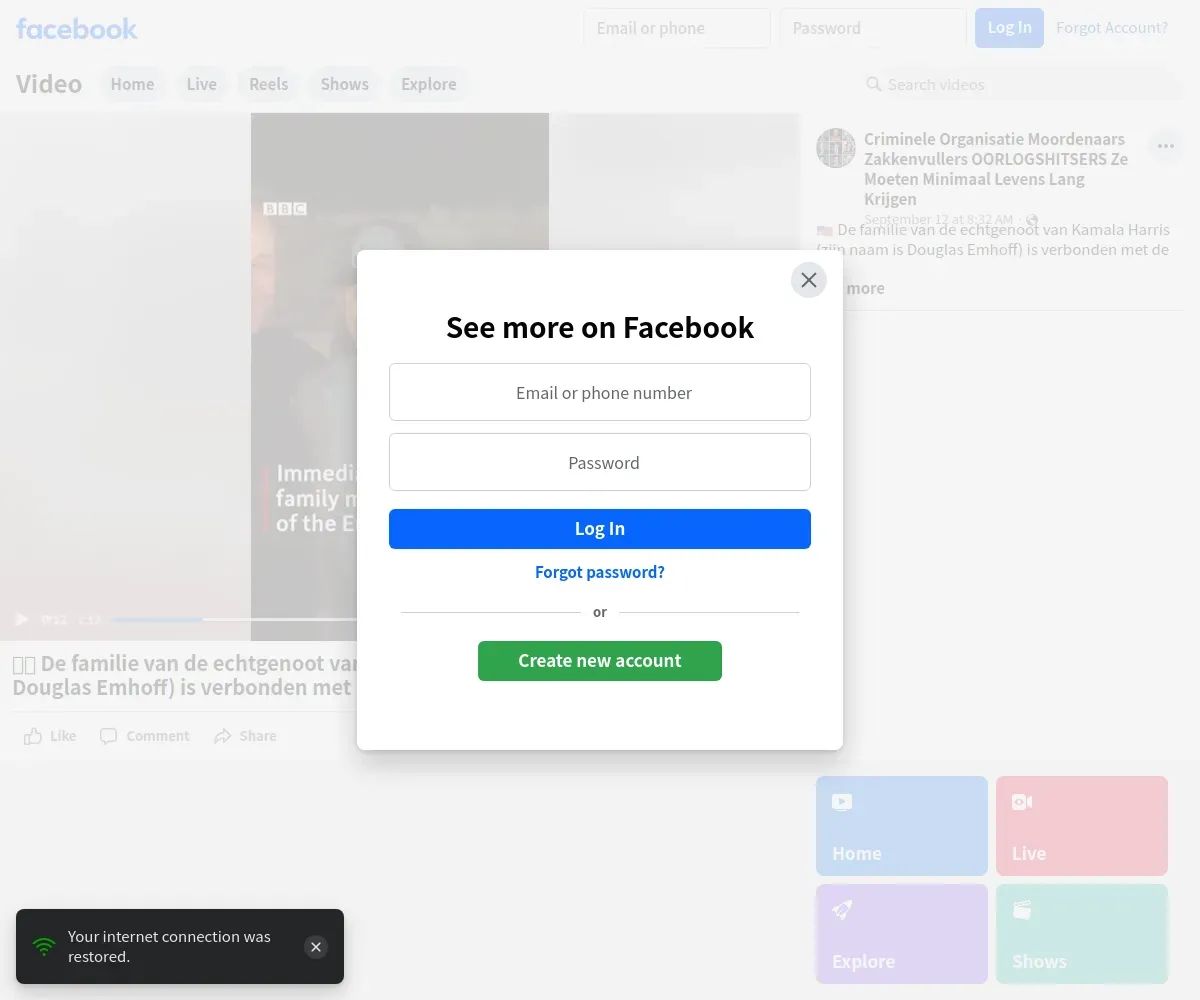Click the Like thumbs-up icon
Screen dimensions: 1200x1000
33,736
